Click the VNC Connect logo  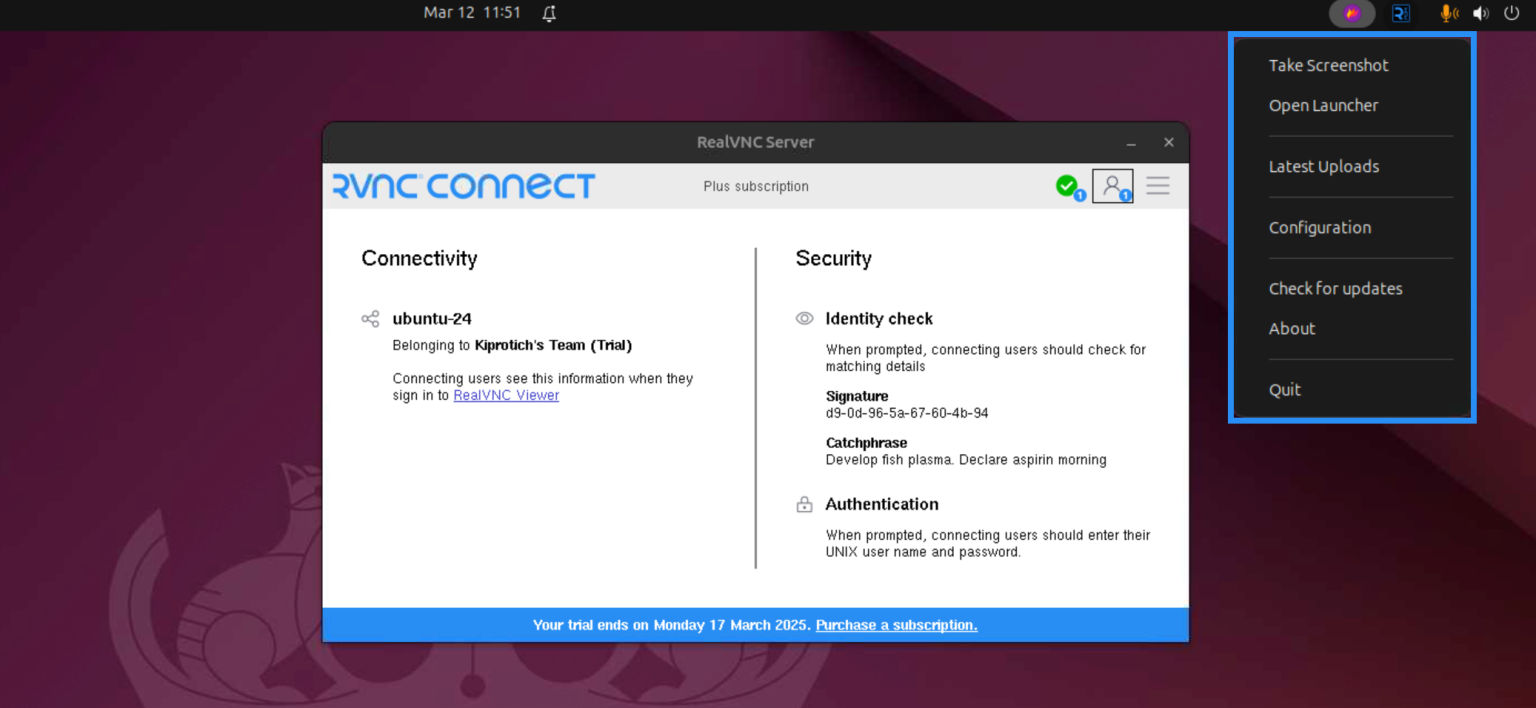tap(463, 186)
